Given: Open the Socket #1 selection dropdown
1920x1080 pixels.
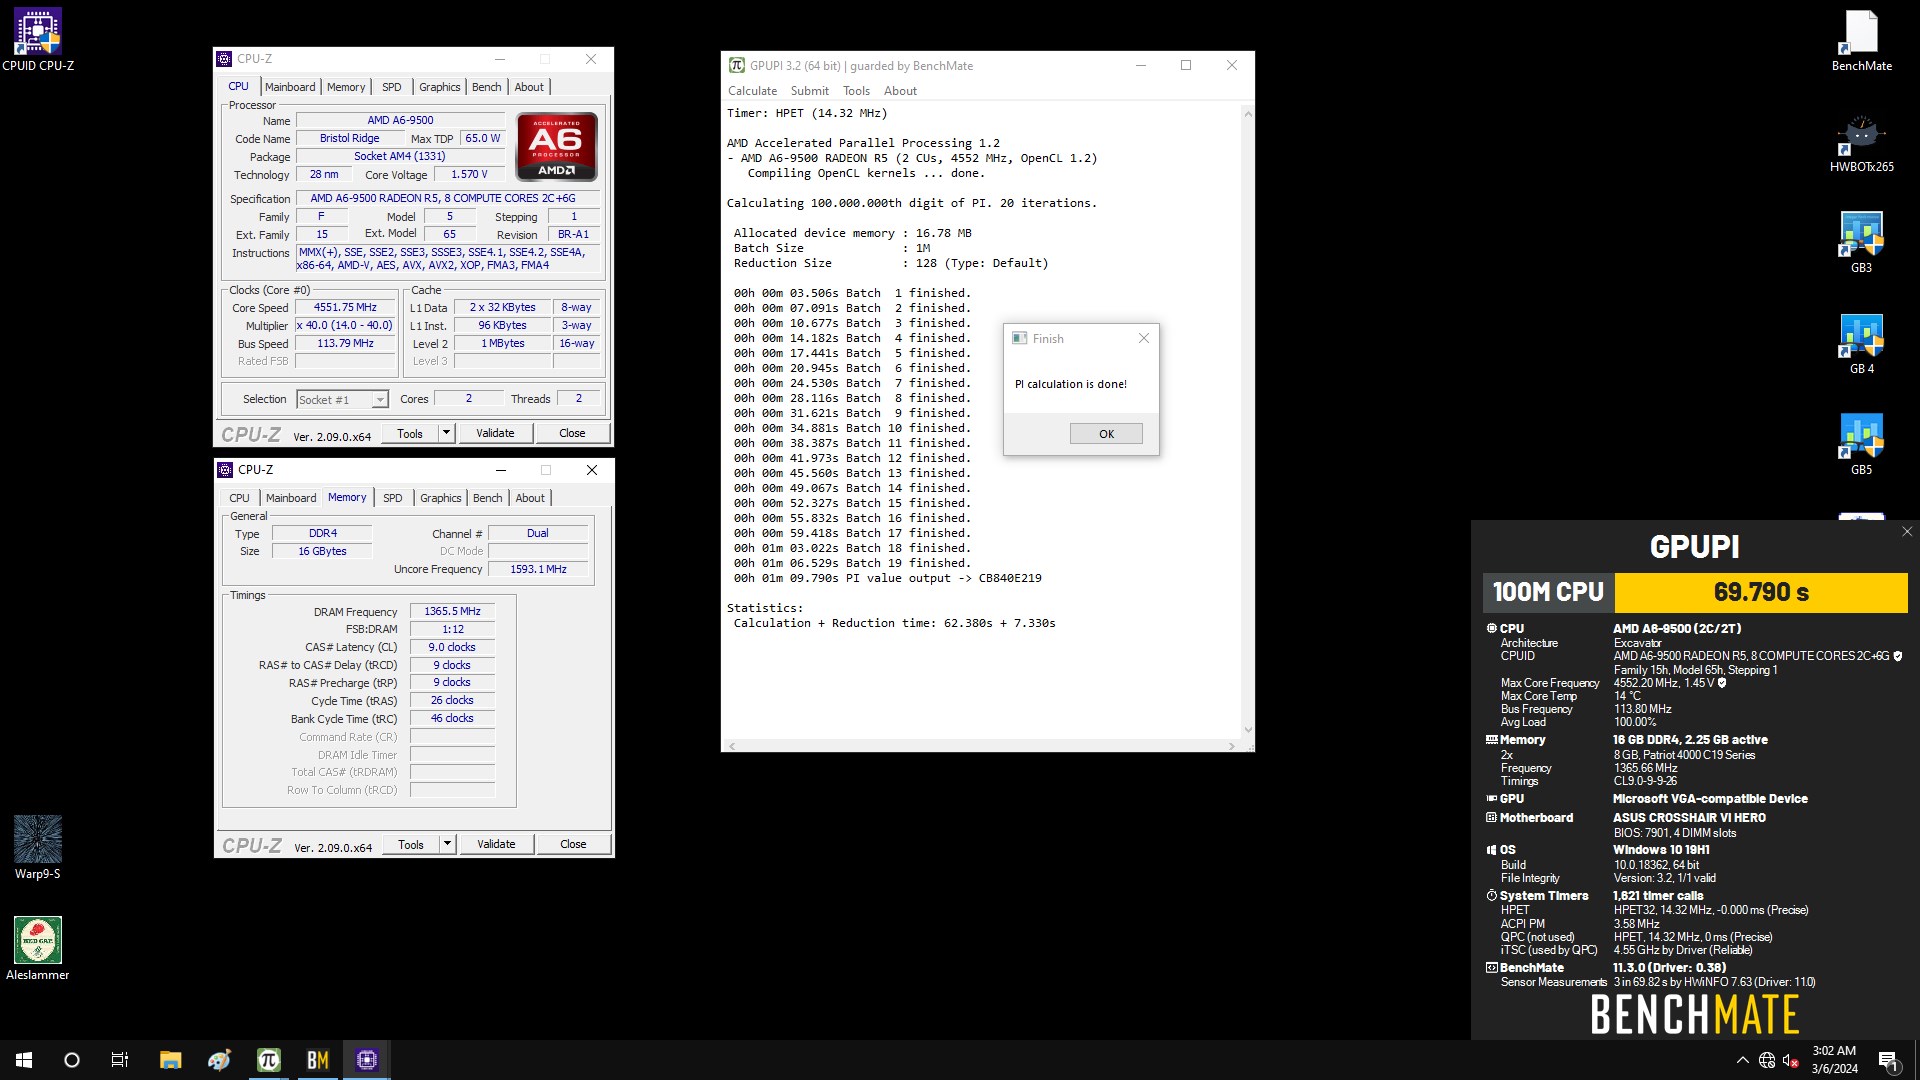Looking at the screenshot, I should [342, 399].
